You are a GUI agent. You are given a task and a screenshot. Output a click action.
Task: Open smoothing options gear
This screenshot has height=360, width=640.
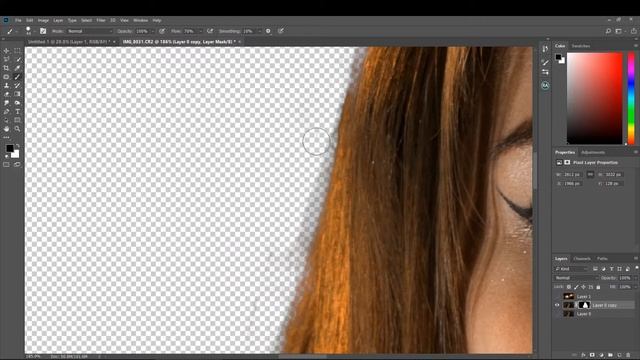pyautogui.click(x=268, y=31)
